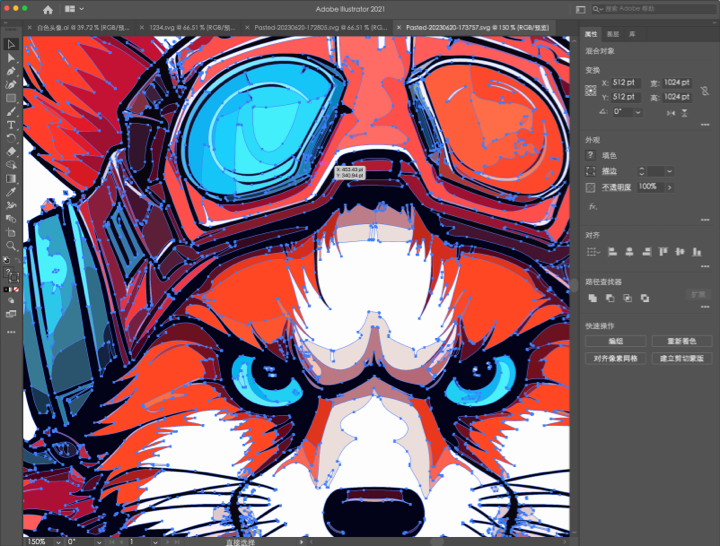This screenshot has height=546, width=720.
Task: Open more options in 变换 section
Action: pyautogui.click(x=705, y=124)
